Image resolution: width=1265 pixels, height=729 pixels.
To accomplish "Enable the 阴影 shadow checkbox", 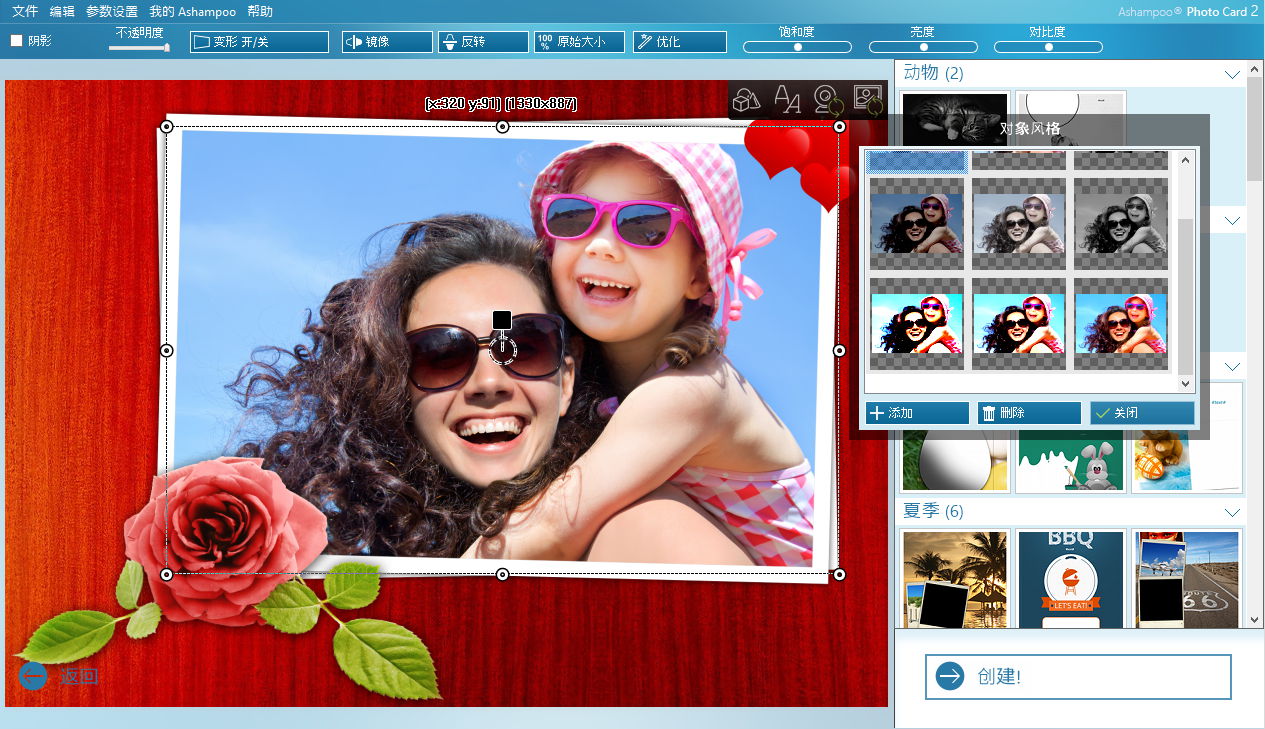I will [x=15, y=40].
